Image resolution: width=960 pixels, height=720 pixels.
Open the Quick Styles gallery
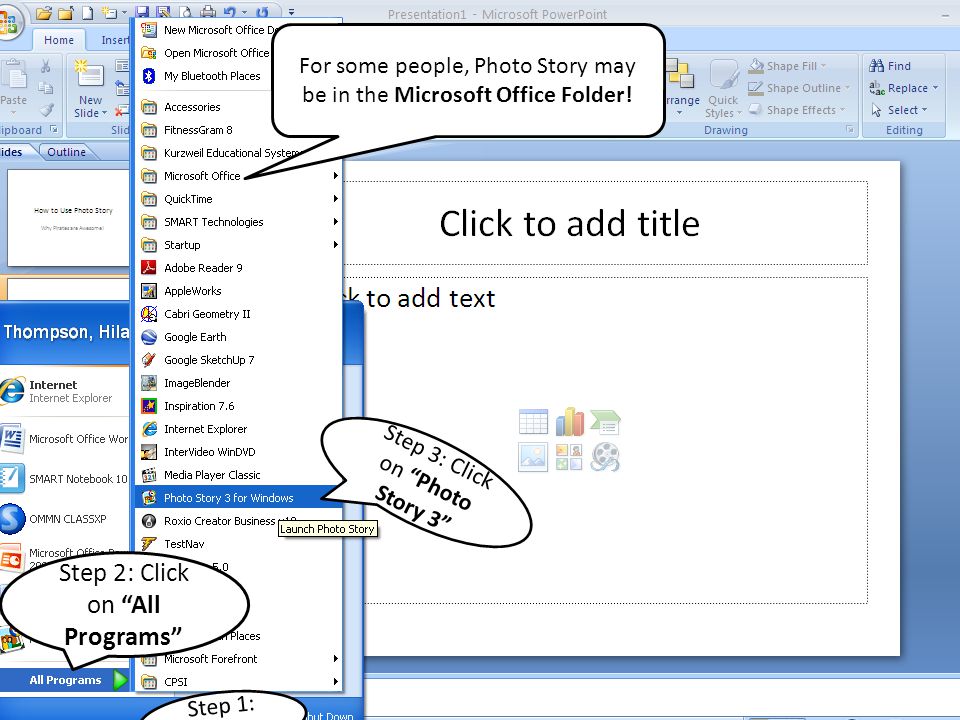click(x=723, y=88)
